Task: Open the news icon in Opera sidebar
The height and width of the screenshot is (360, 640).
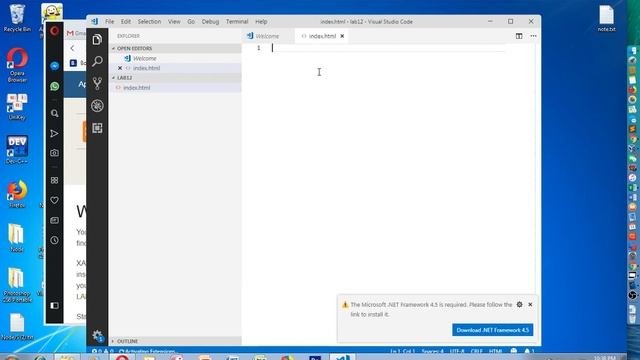Action: [x=54, y=220]
